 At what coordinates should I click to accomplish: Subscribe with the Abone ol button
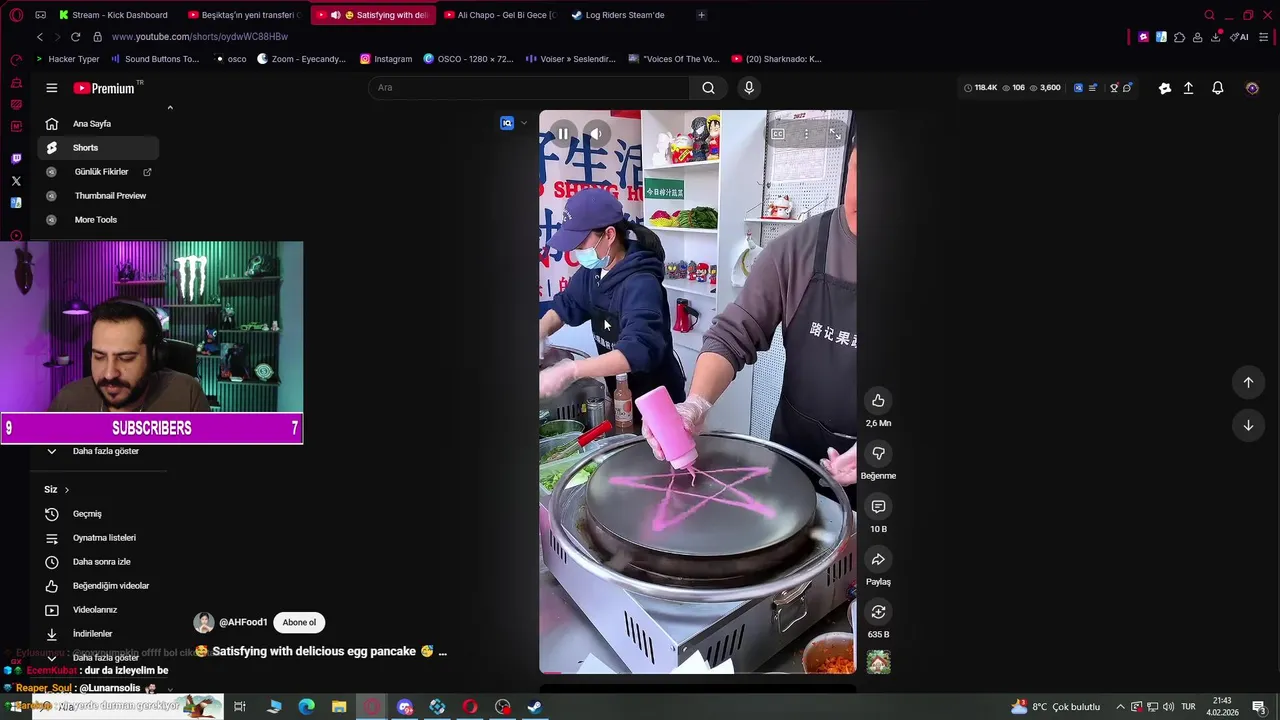tap(299, 622)
